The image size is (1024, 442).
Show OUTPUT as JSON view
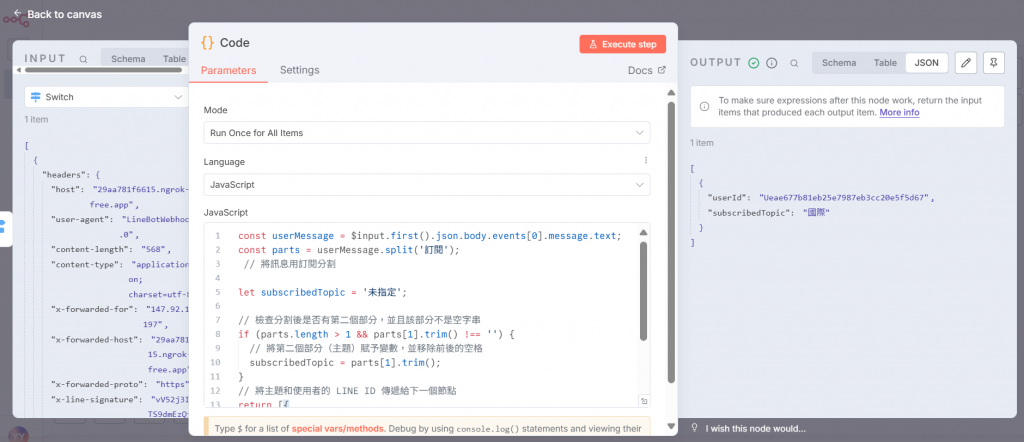pyautogui.click(x=926, y=63)
